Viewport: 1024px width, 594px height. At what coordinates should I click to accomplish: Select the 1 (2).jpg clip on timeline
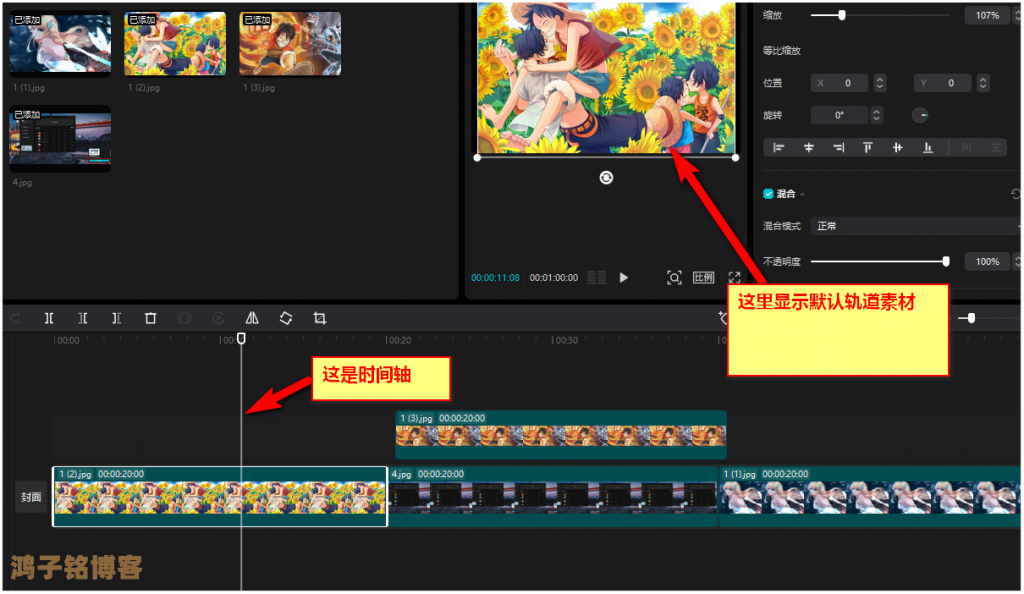coord(220,496)
